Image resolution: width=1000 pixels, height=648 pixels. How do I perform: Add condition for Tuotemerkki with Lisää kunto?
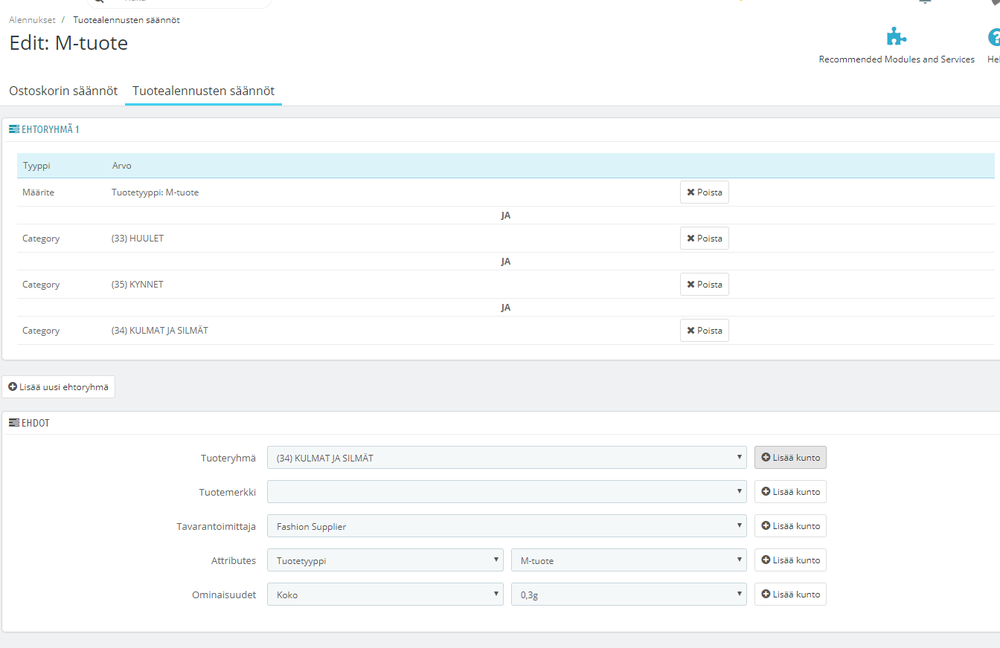coord(790,492)
